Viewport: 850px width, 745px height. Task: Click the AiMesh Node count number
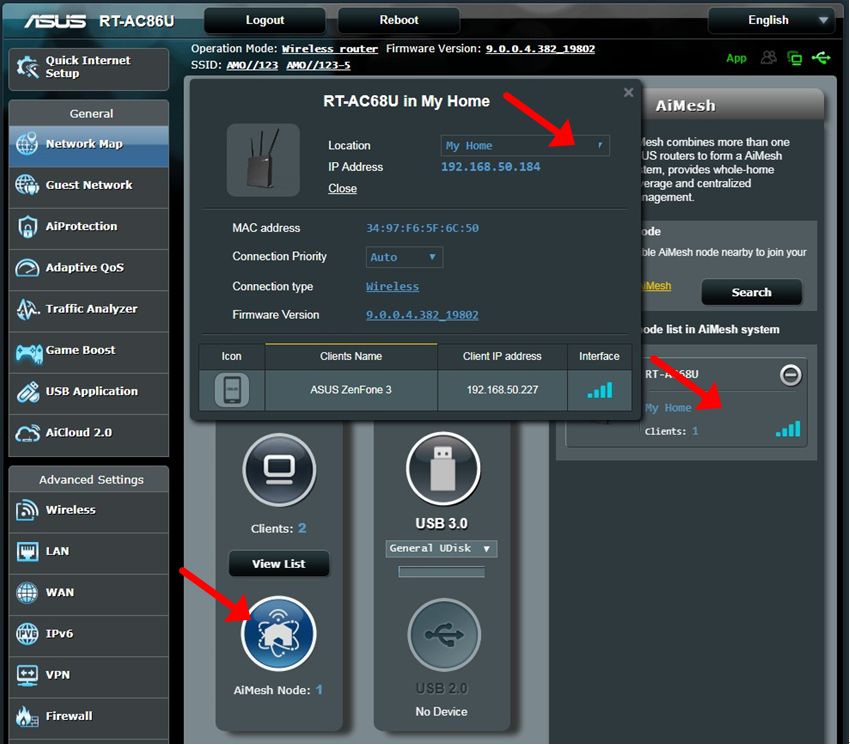pyautogui.click(x=319, y=690)
